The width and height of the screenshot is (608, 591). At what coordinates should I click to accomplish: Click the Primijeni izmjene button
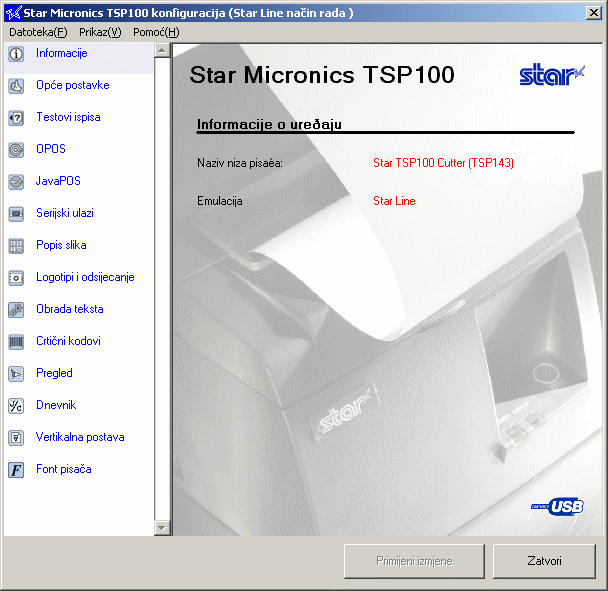point(414,561)
